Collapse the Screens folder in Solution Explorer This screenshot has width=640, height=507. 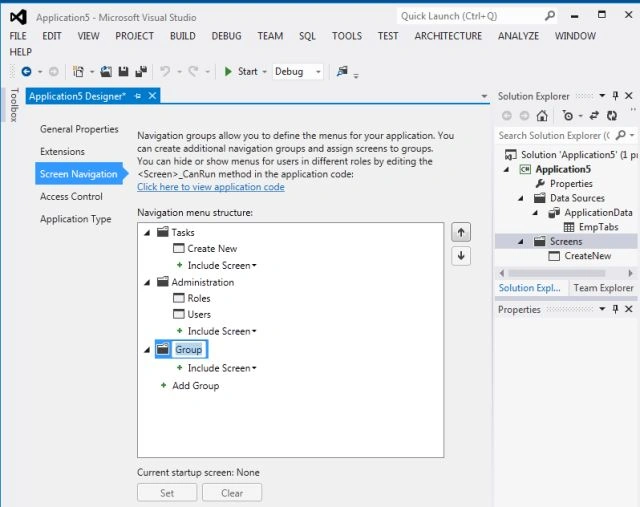tap(521, 242)
